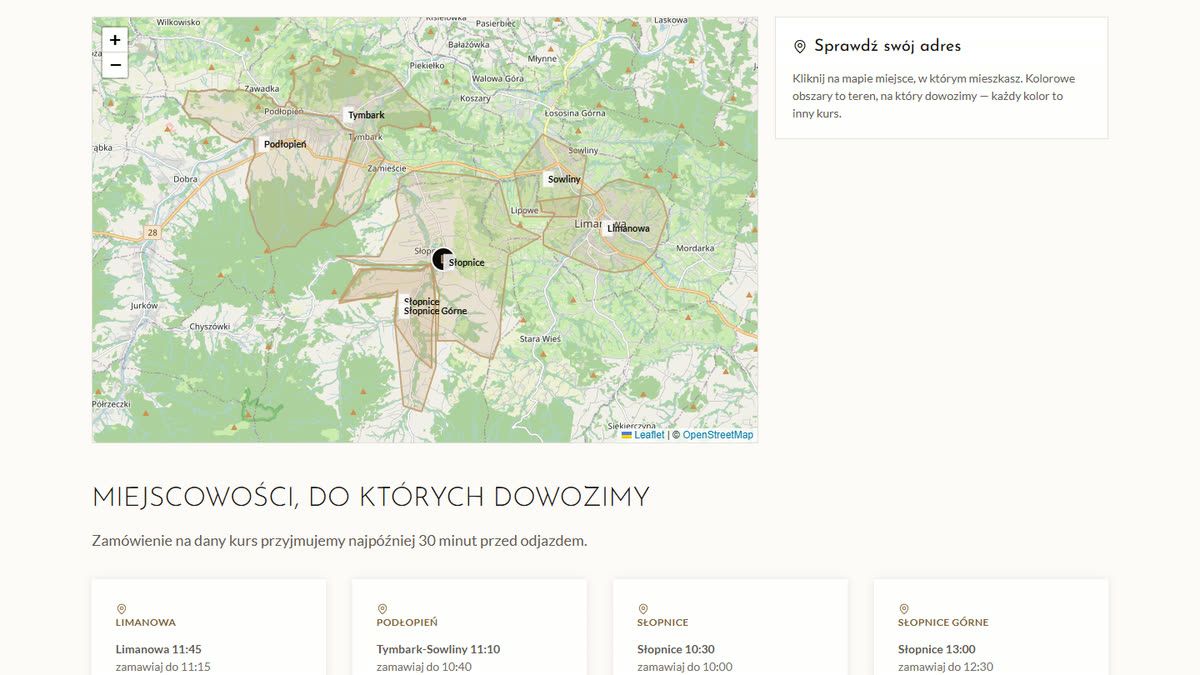Click the zamawiaj do 12:30 text
The image size is (1200, 675).
point(946,667)
